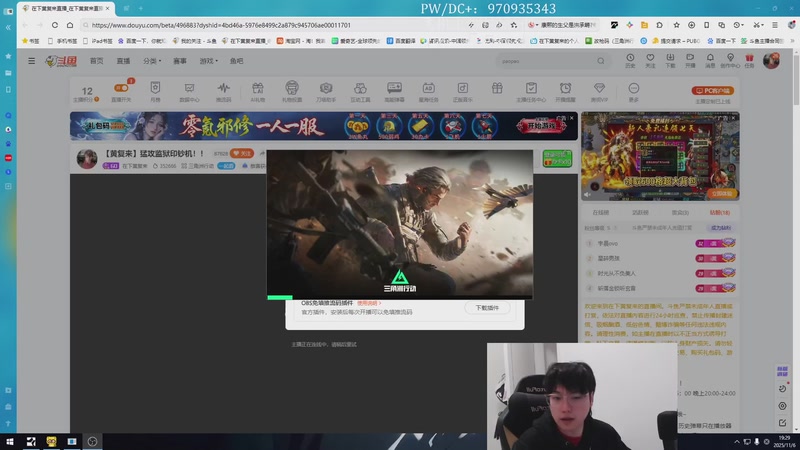
Task: Switch to the 贵宾 VIP guests tab
Action: 680,212
